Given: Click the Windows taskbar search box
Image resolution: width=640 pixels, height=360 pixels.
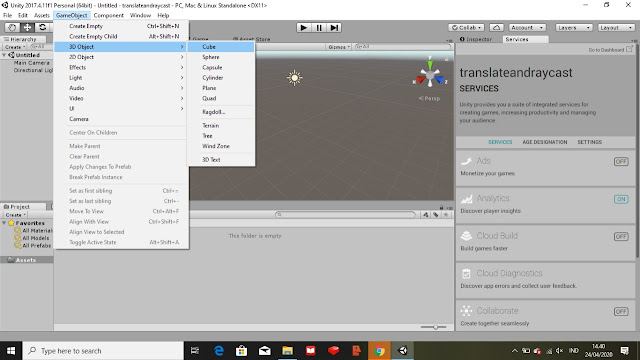Looking at the screenshot, I should [103, 351].
